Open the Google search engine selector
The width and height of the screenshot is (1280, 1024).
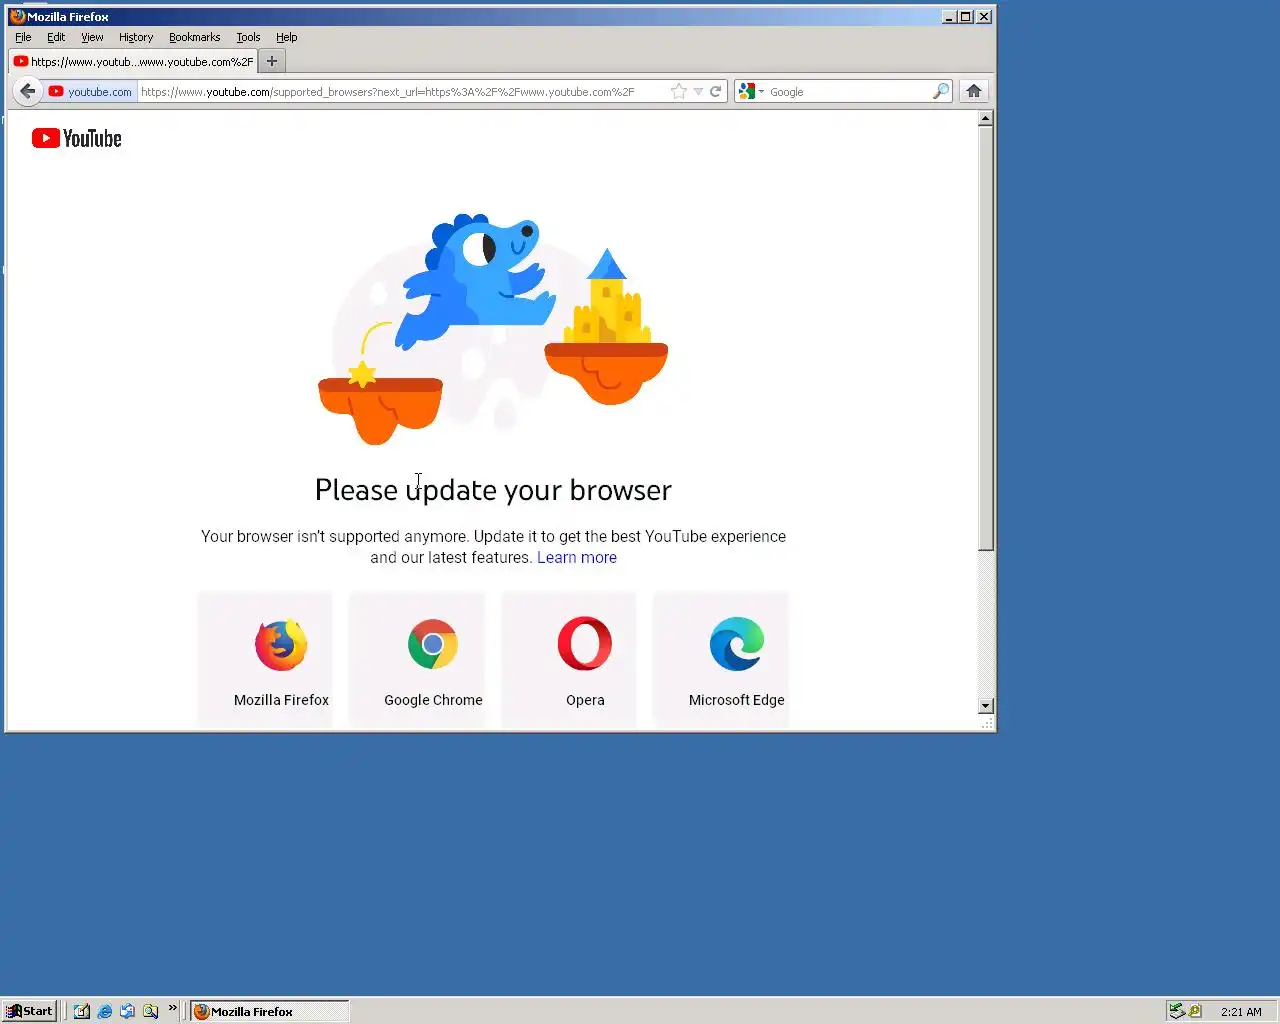(751, 91)
